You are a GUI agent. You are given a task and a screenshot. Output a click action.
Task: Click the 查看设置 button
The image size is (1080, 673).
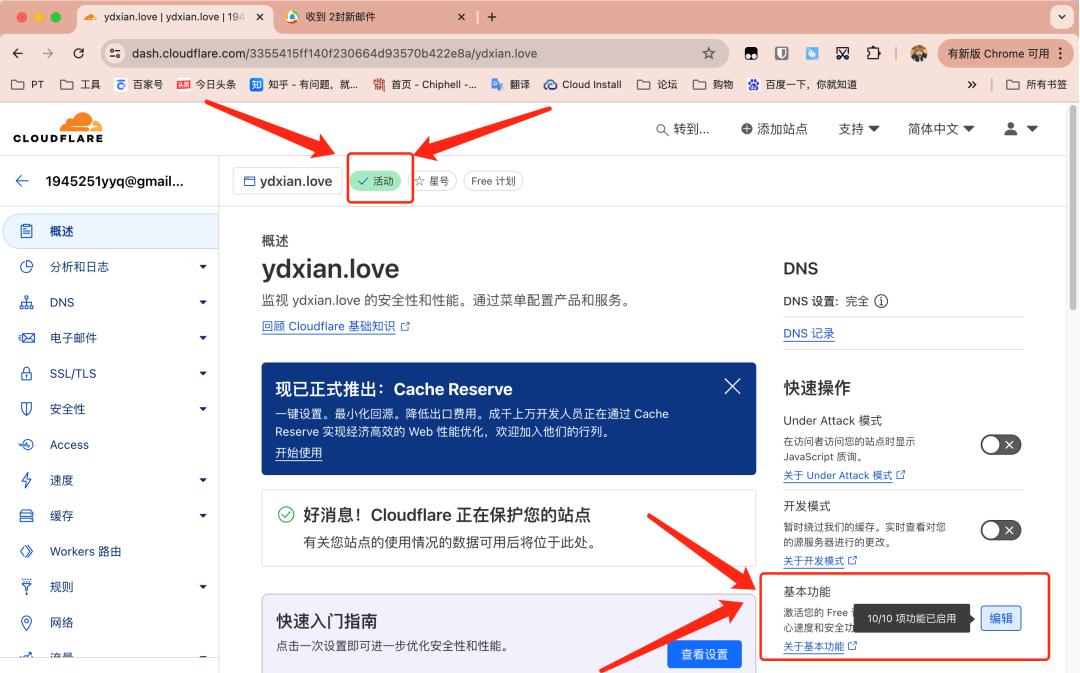coord(704,654)
